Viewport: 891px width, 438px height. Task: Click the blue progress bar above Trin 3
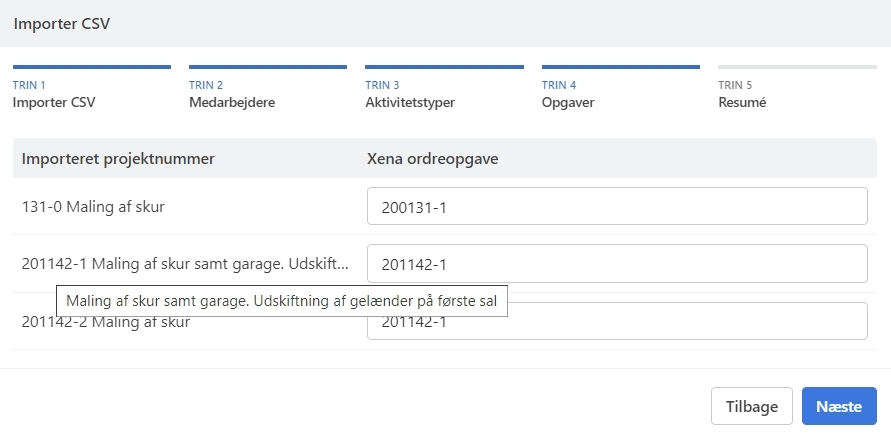(444, 67)
